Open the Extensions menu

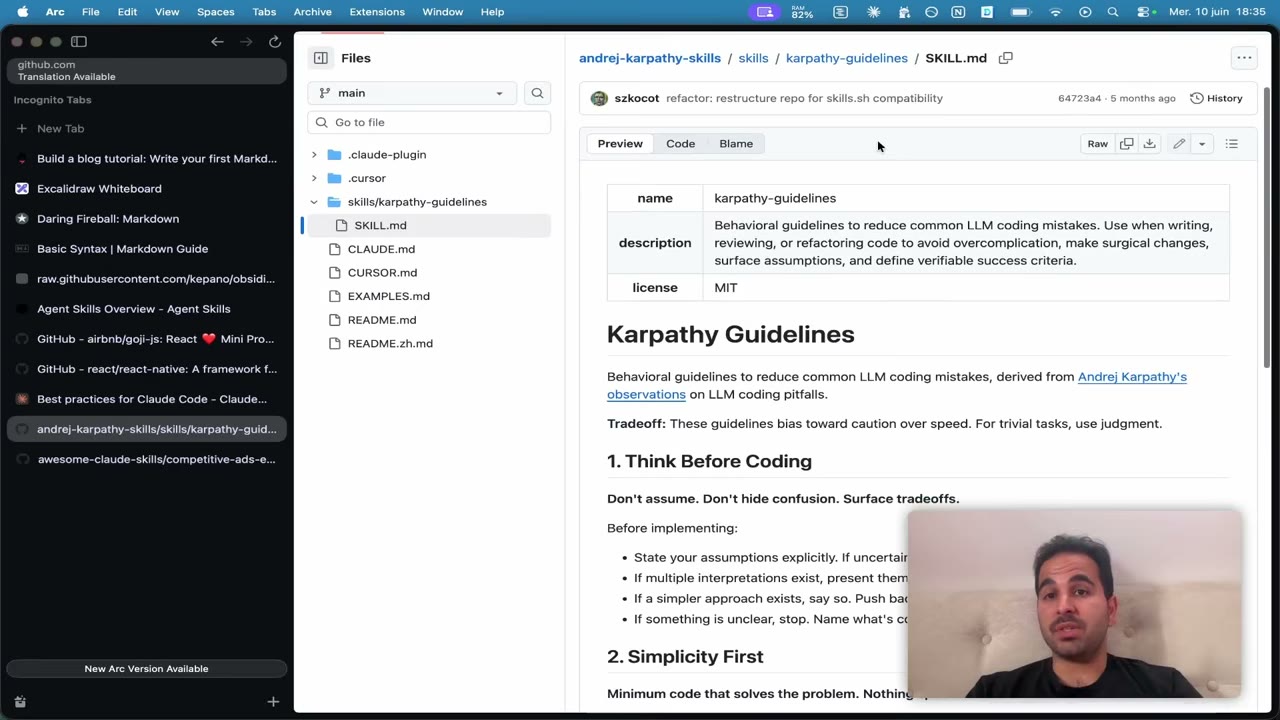coord(377,12)
